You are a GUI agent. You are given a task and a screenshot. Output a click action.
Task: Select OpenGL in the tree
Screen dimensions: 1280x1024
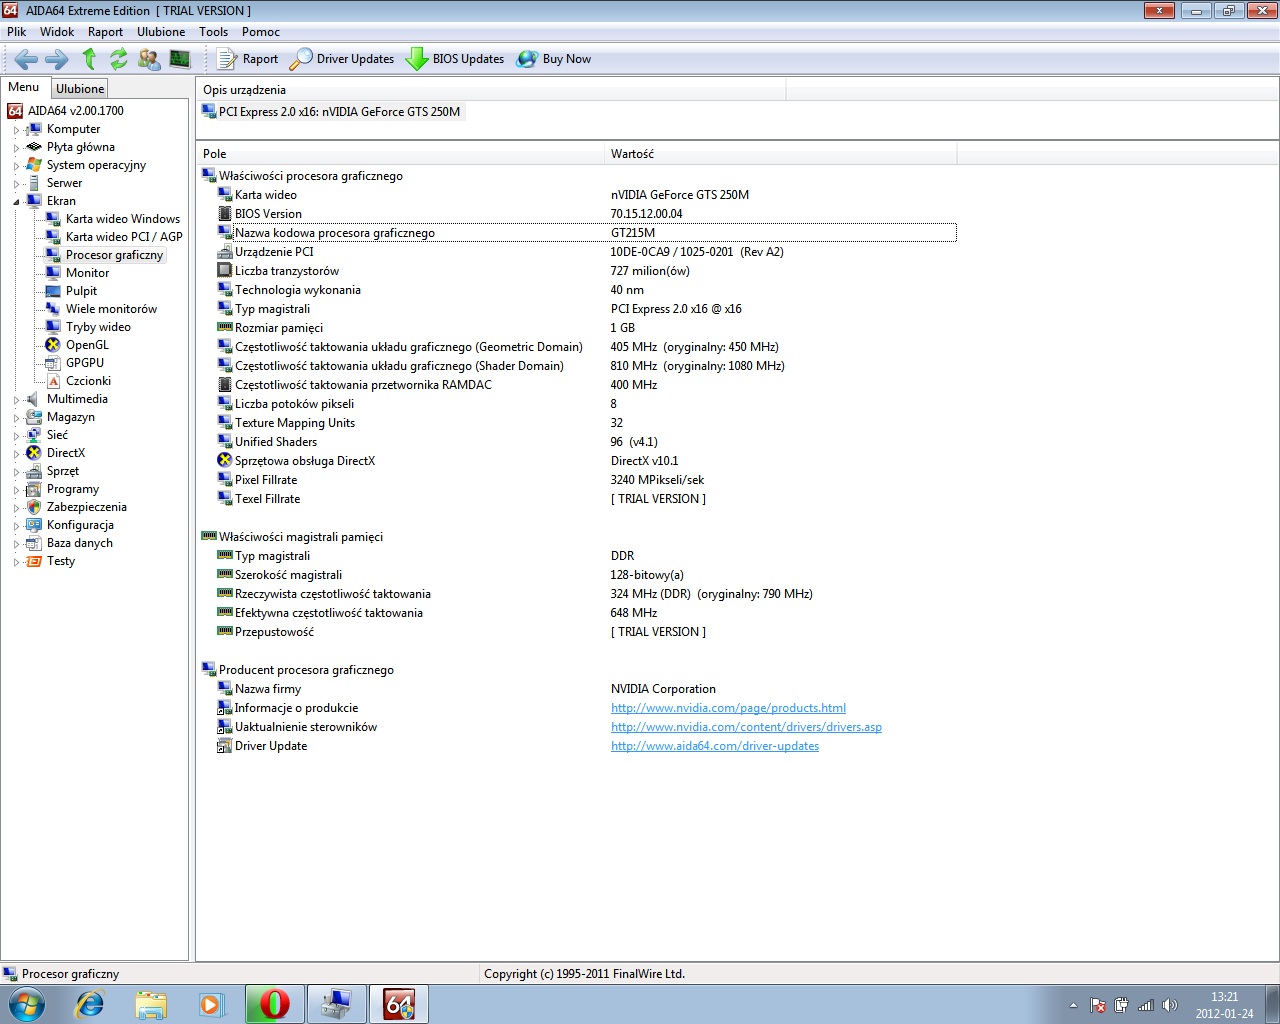(87, 345)
